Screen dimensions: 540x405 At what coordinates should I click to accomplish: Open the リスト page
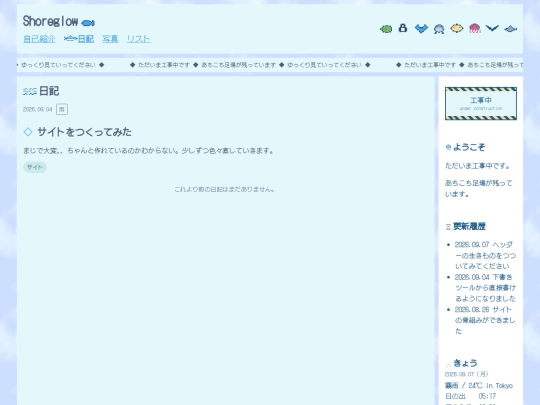[x=138, y=39]
